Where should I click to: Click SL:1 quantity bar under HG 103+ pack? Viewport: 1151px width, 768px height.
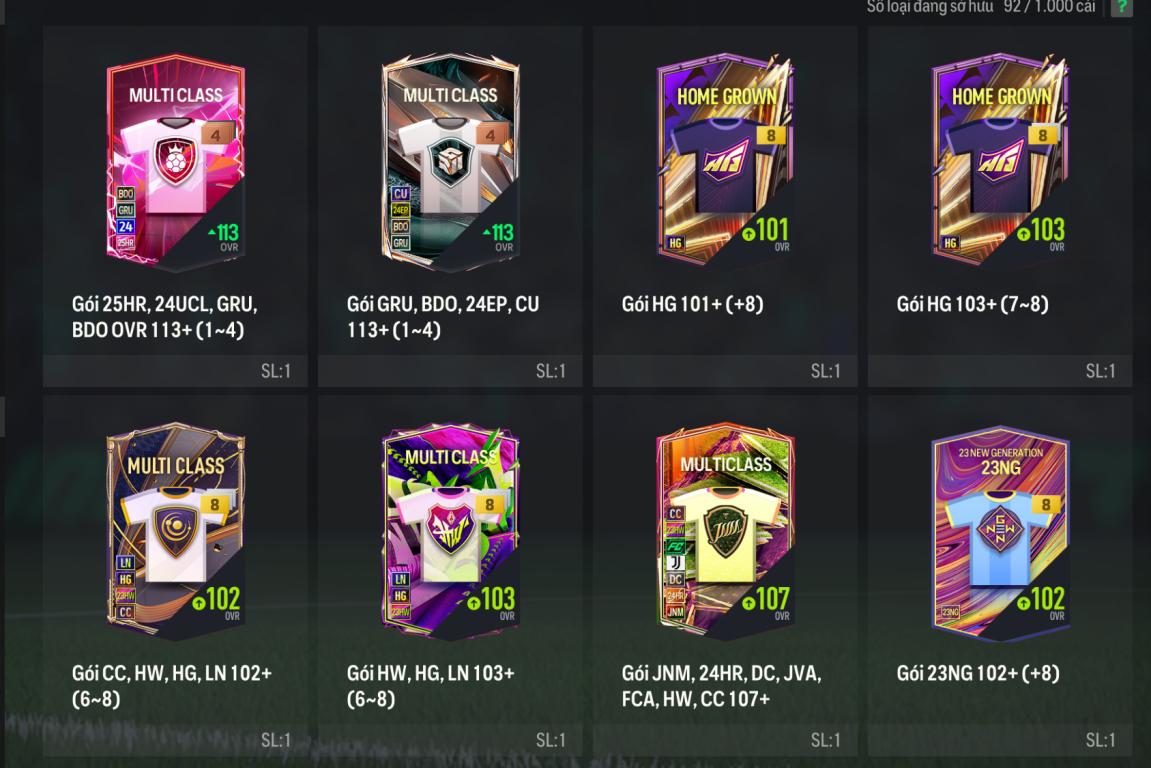[1000, 371]
